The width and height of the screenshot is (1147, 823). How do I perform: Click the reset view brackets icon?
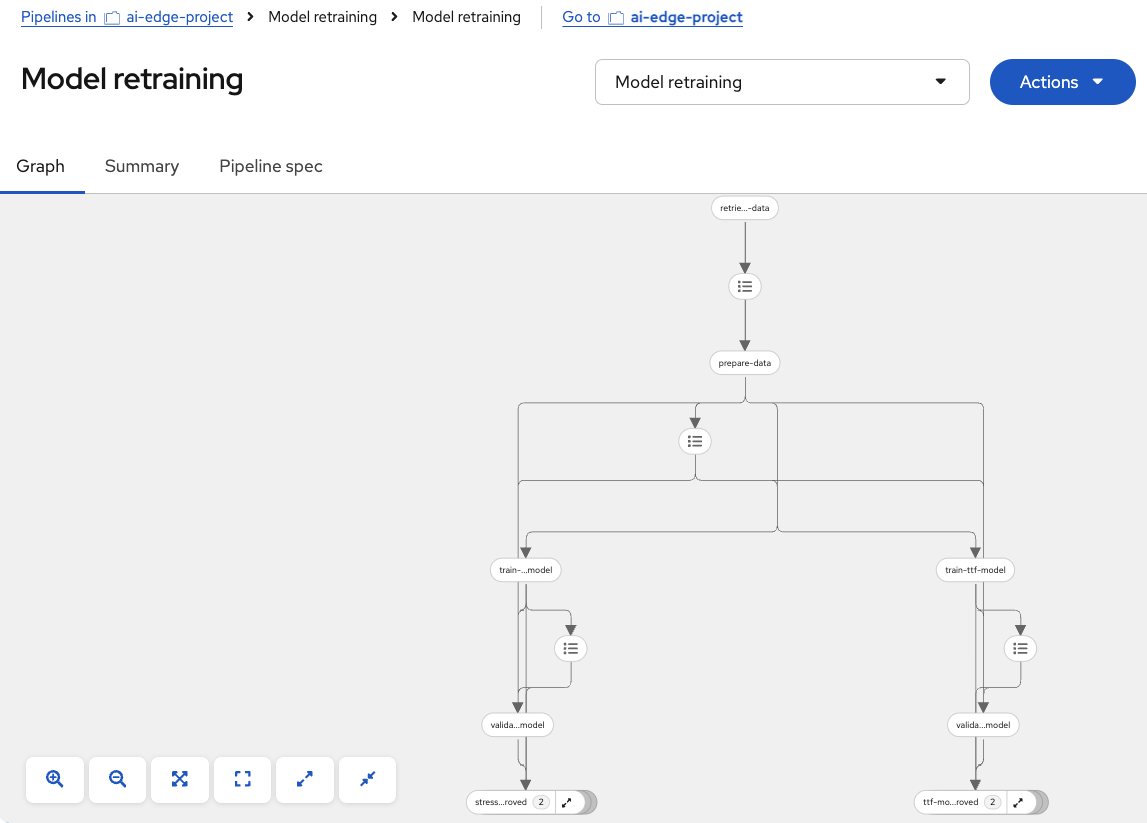pos(242,779)
